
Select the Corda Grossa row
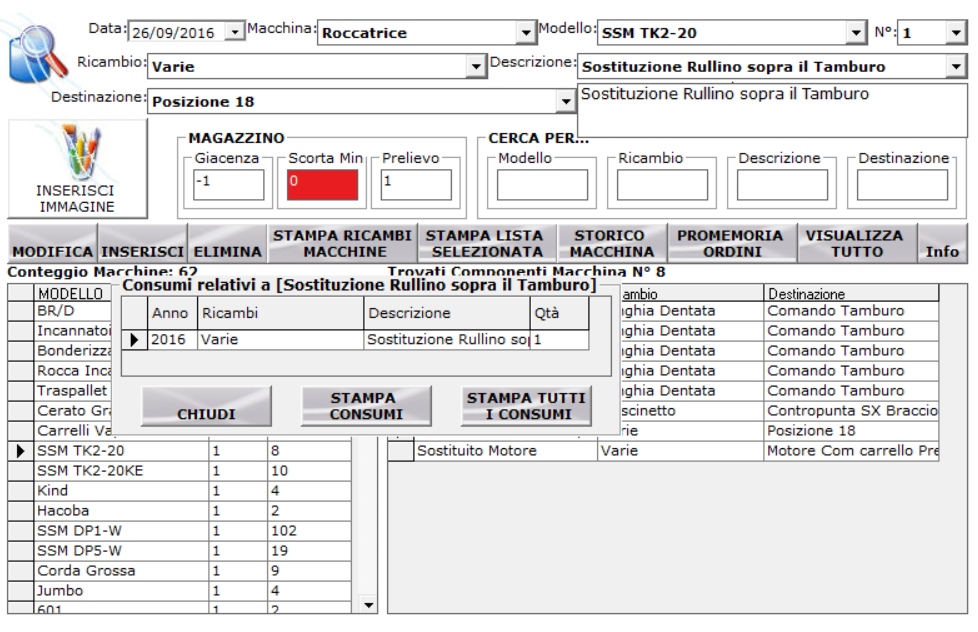pos(180,570)
